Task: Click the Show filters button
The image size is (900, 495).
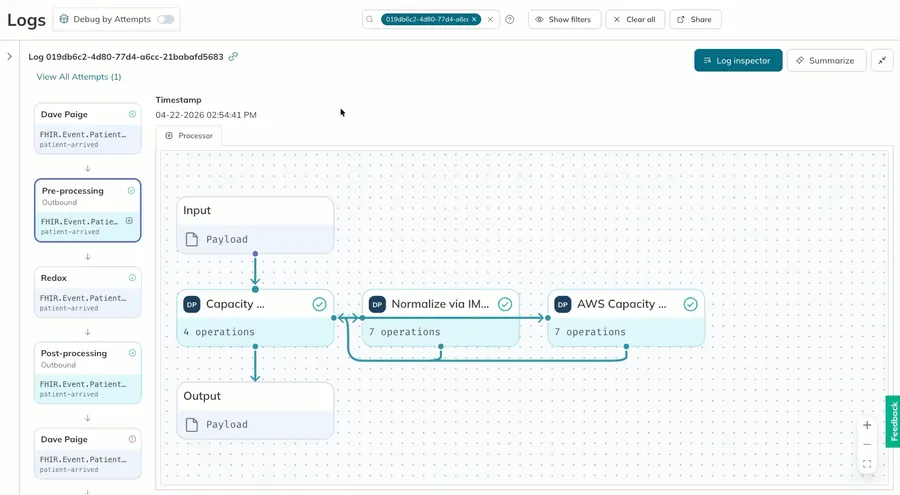Action: click(x=564, y=20)
